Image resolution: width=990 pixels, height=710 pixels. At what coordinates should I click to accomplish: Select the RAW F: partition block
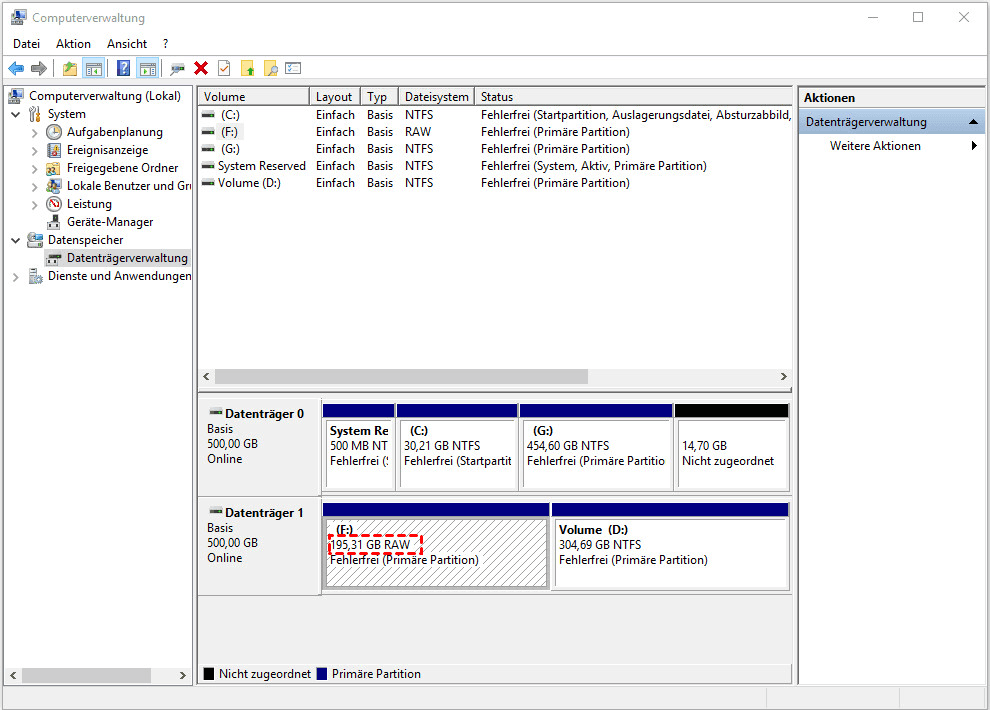tap(436, 552)
